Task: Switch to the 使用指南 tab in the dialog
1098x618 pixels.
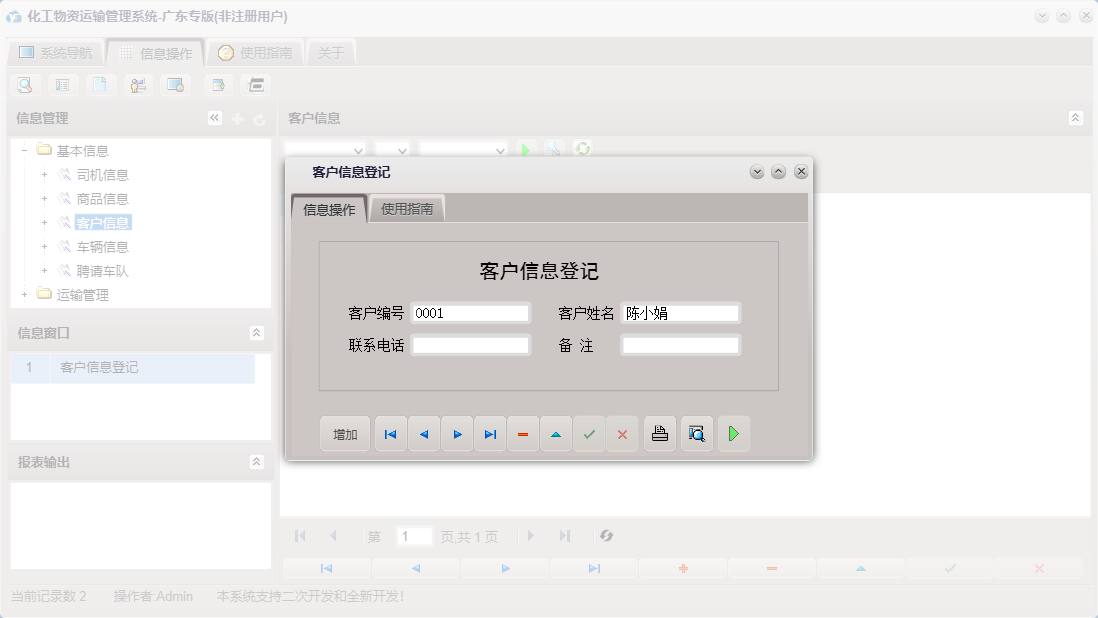Action: (406, 208)
